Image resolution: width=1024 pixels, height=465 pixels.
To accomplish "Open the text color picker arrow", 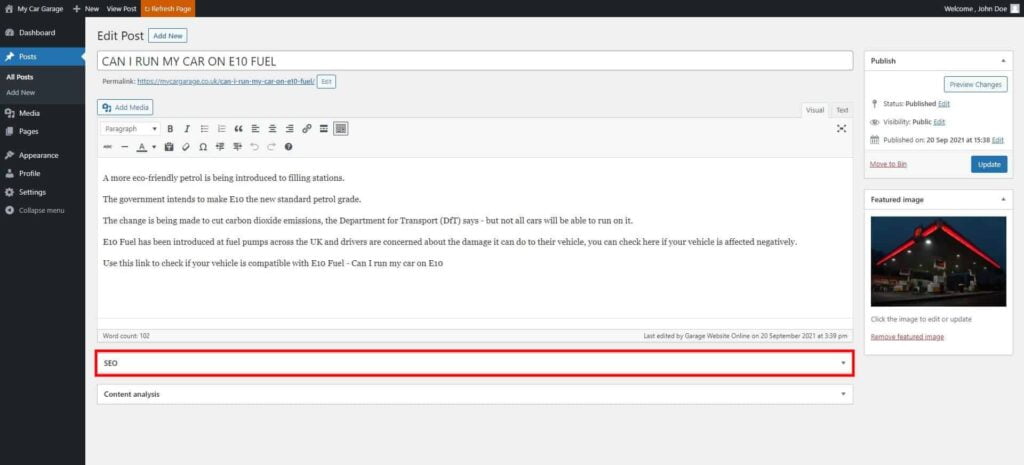I will point(154,147).
